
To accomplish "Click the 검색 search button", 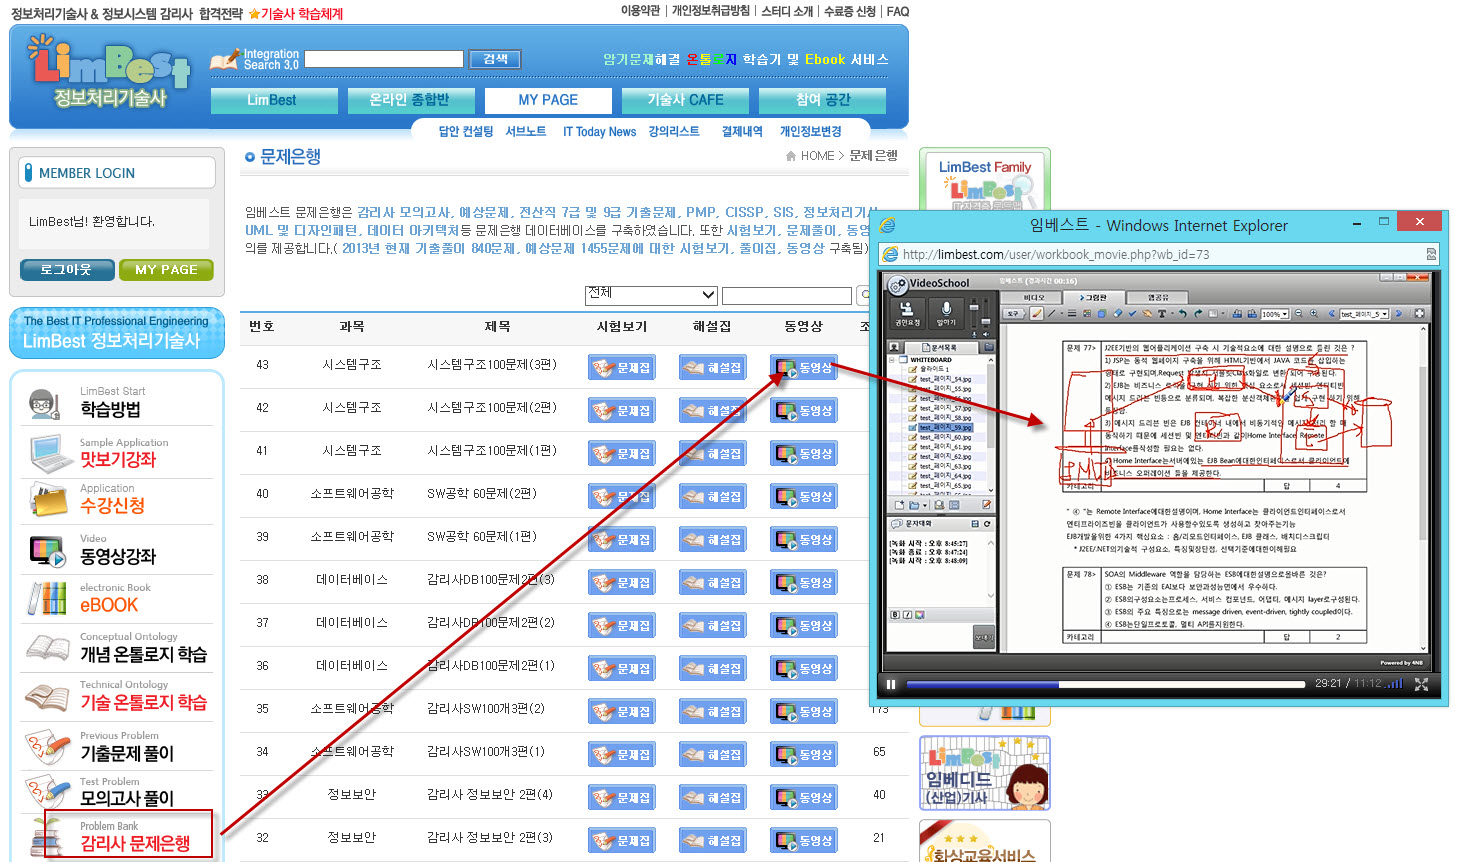I will click(495, 59).
